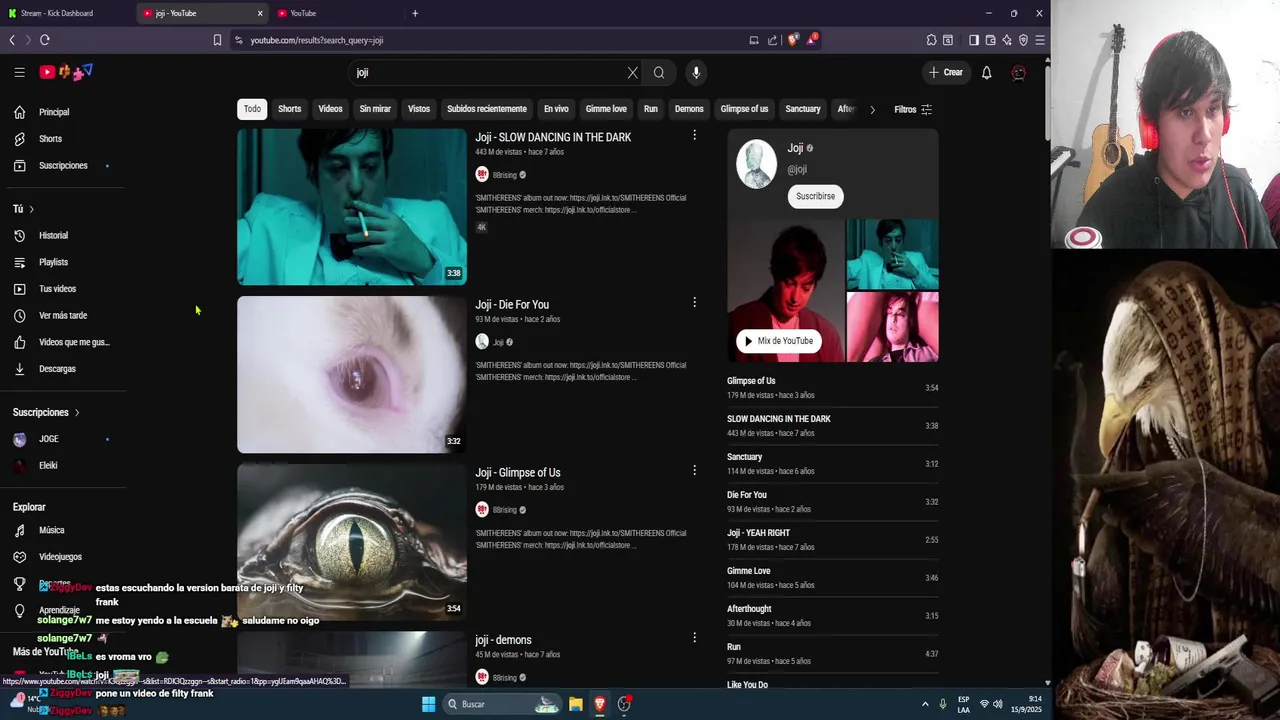Click the browser address bar
The width and height of the screenshot is (1280, 720).
pyautogui.click(x=490, y=40)
